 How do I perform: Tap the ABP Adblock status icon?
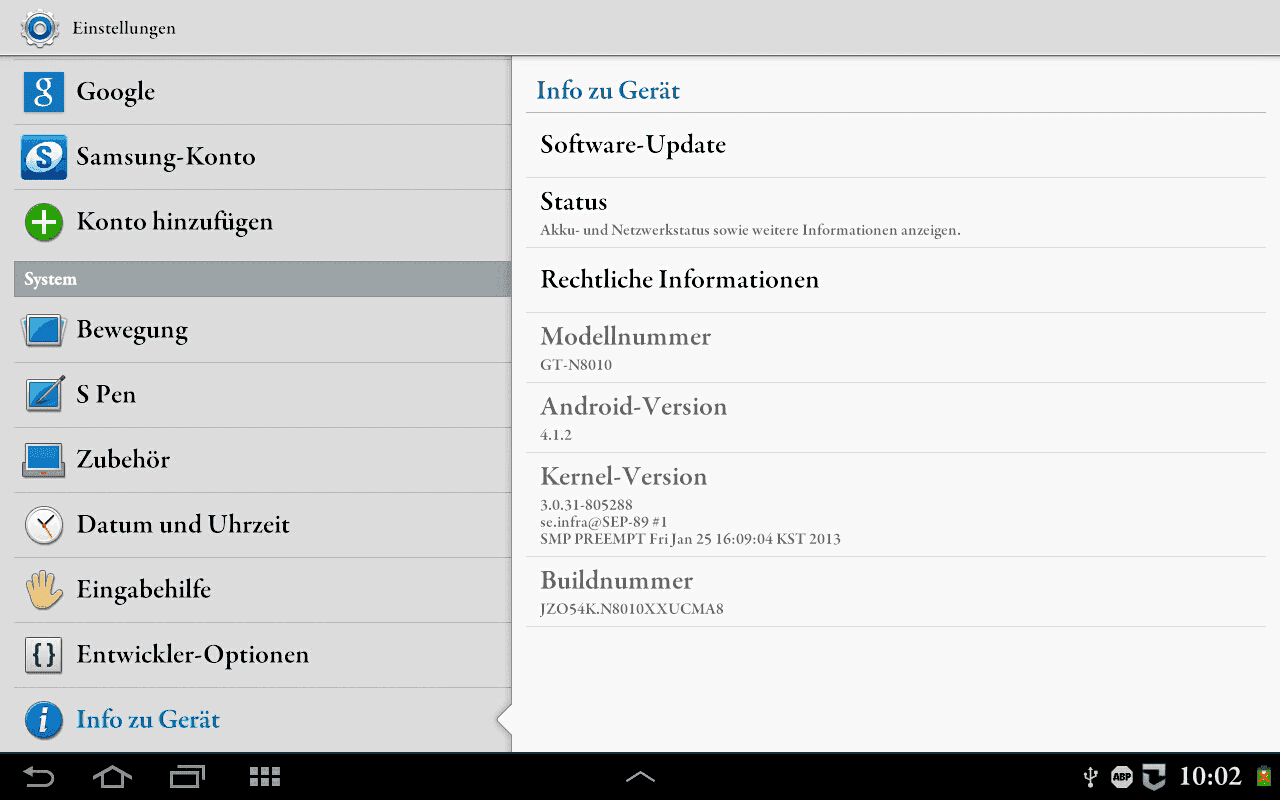pyautogui.click(x=1122, y=777)
